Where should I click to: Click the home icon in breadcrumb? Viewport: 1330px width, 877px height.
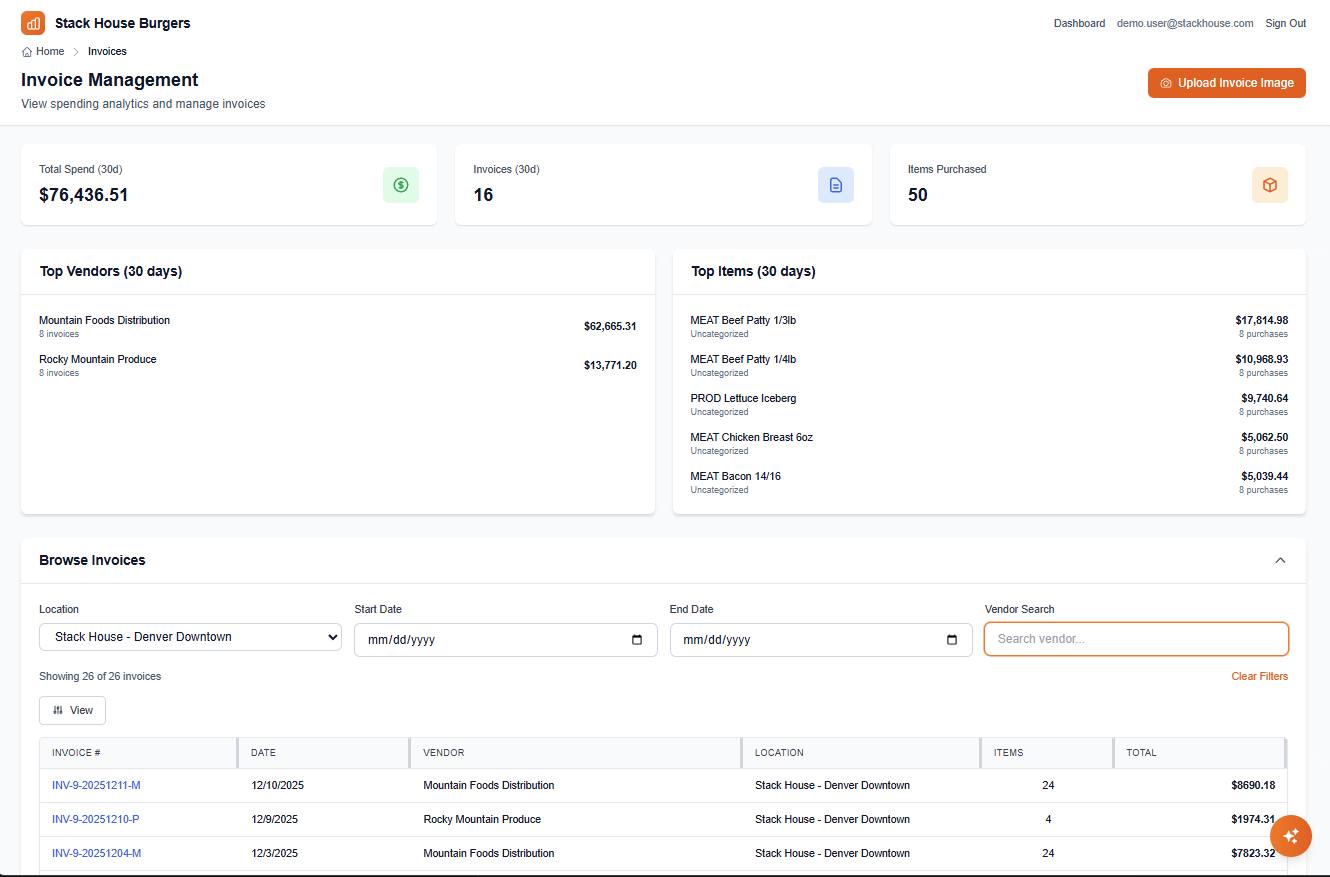(27, 52)
